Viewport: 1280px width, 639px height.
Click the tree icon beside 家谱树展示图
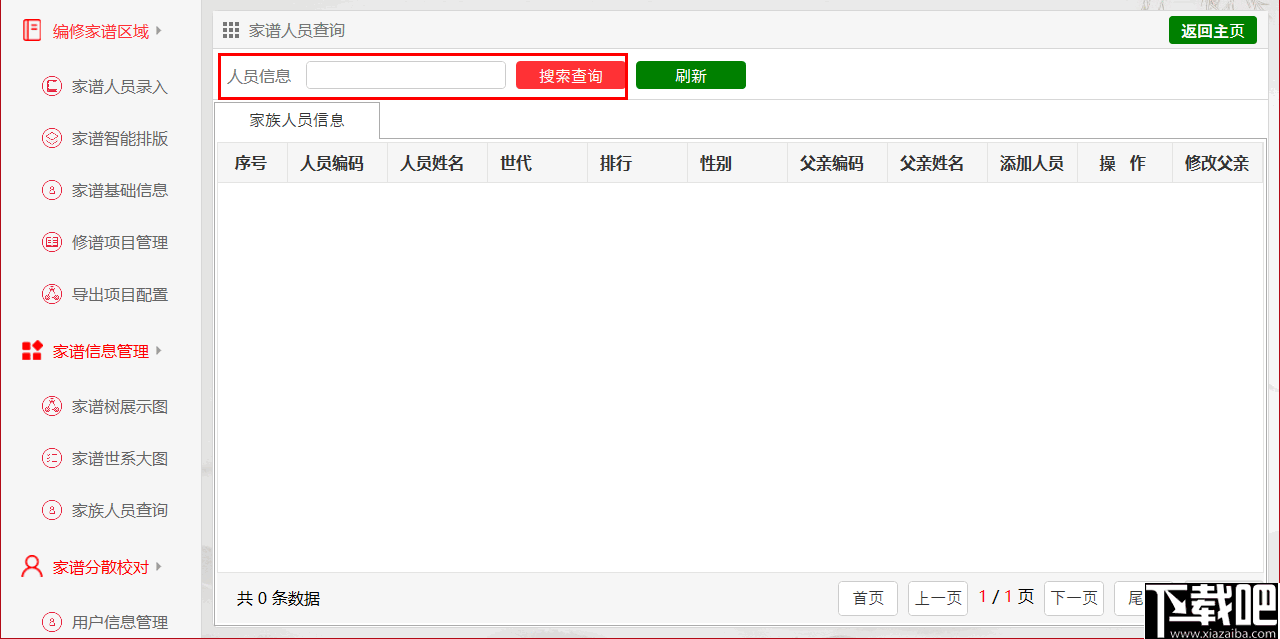point(52,406)
